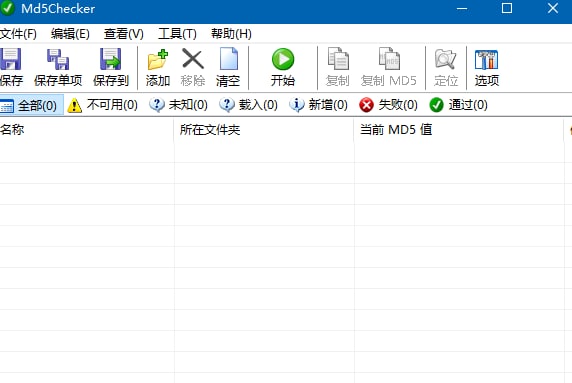
Task: Filter by 新增(0) new status
Action: point(318,105)
